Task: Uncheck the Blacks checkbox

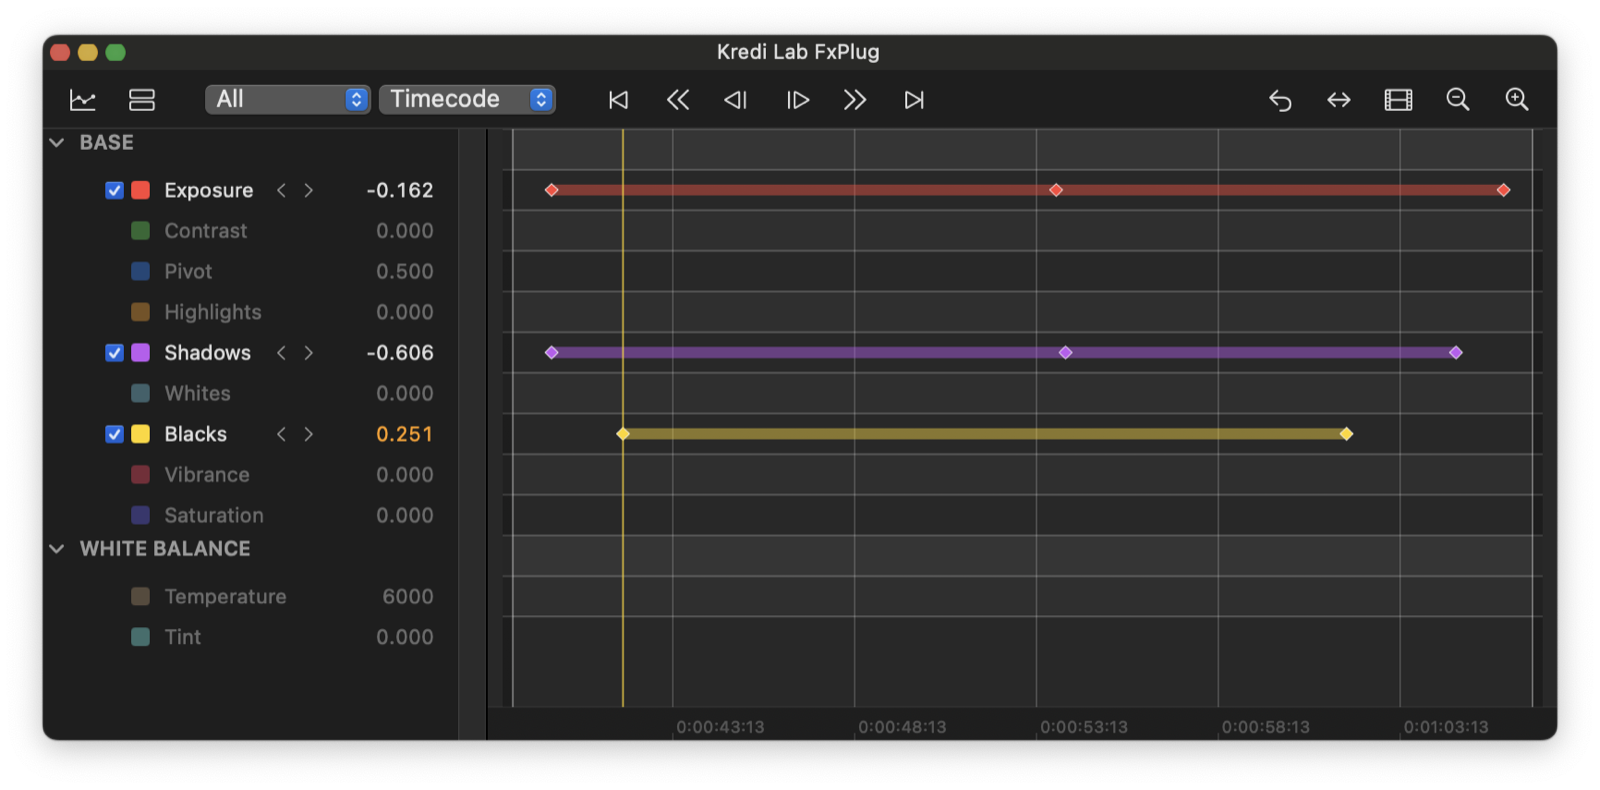Action: (114, 434)
